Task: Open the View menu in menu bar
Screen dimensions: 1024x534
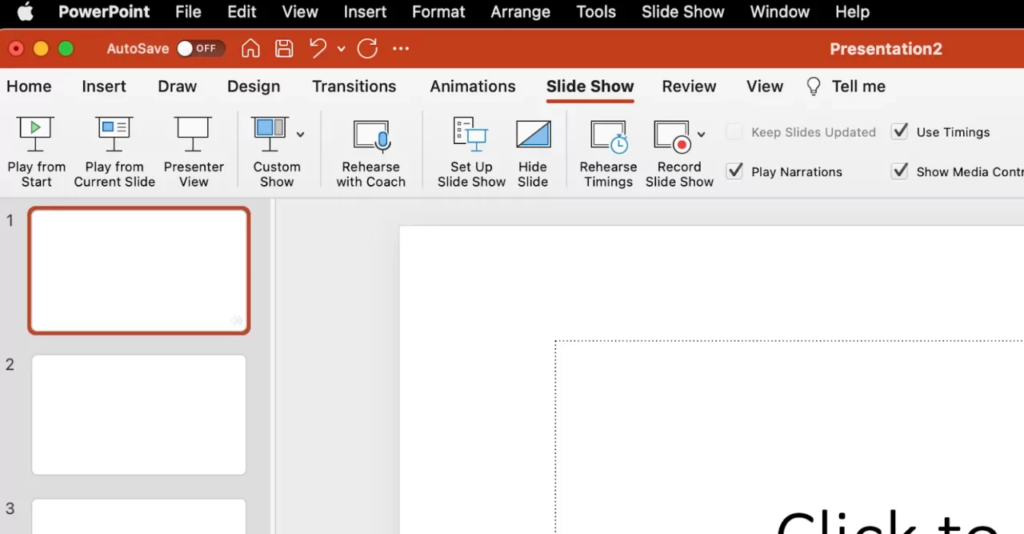Action: (x=300, y=12)
